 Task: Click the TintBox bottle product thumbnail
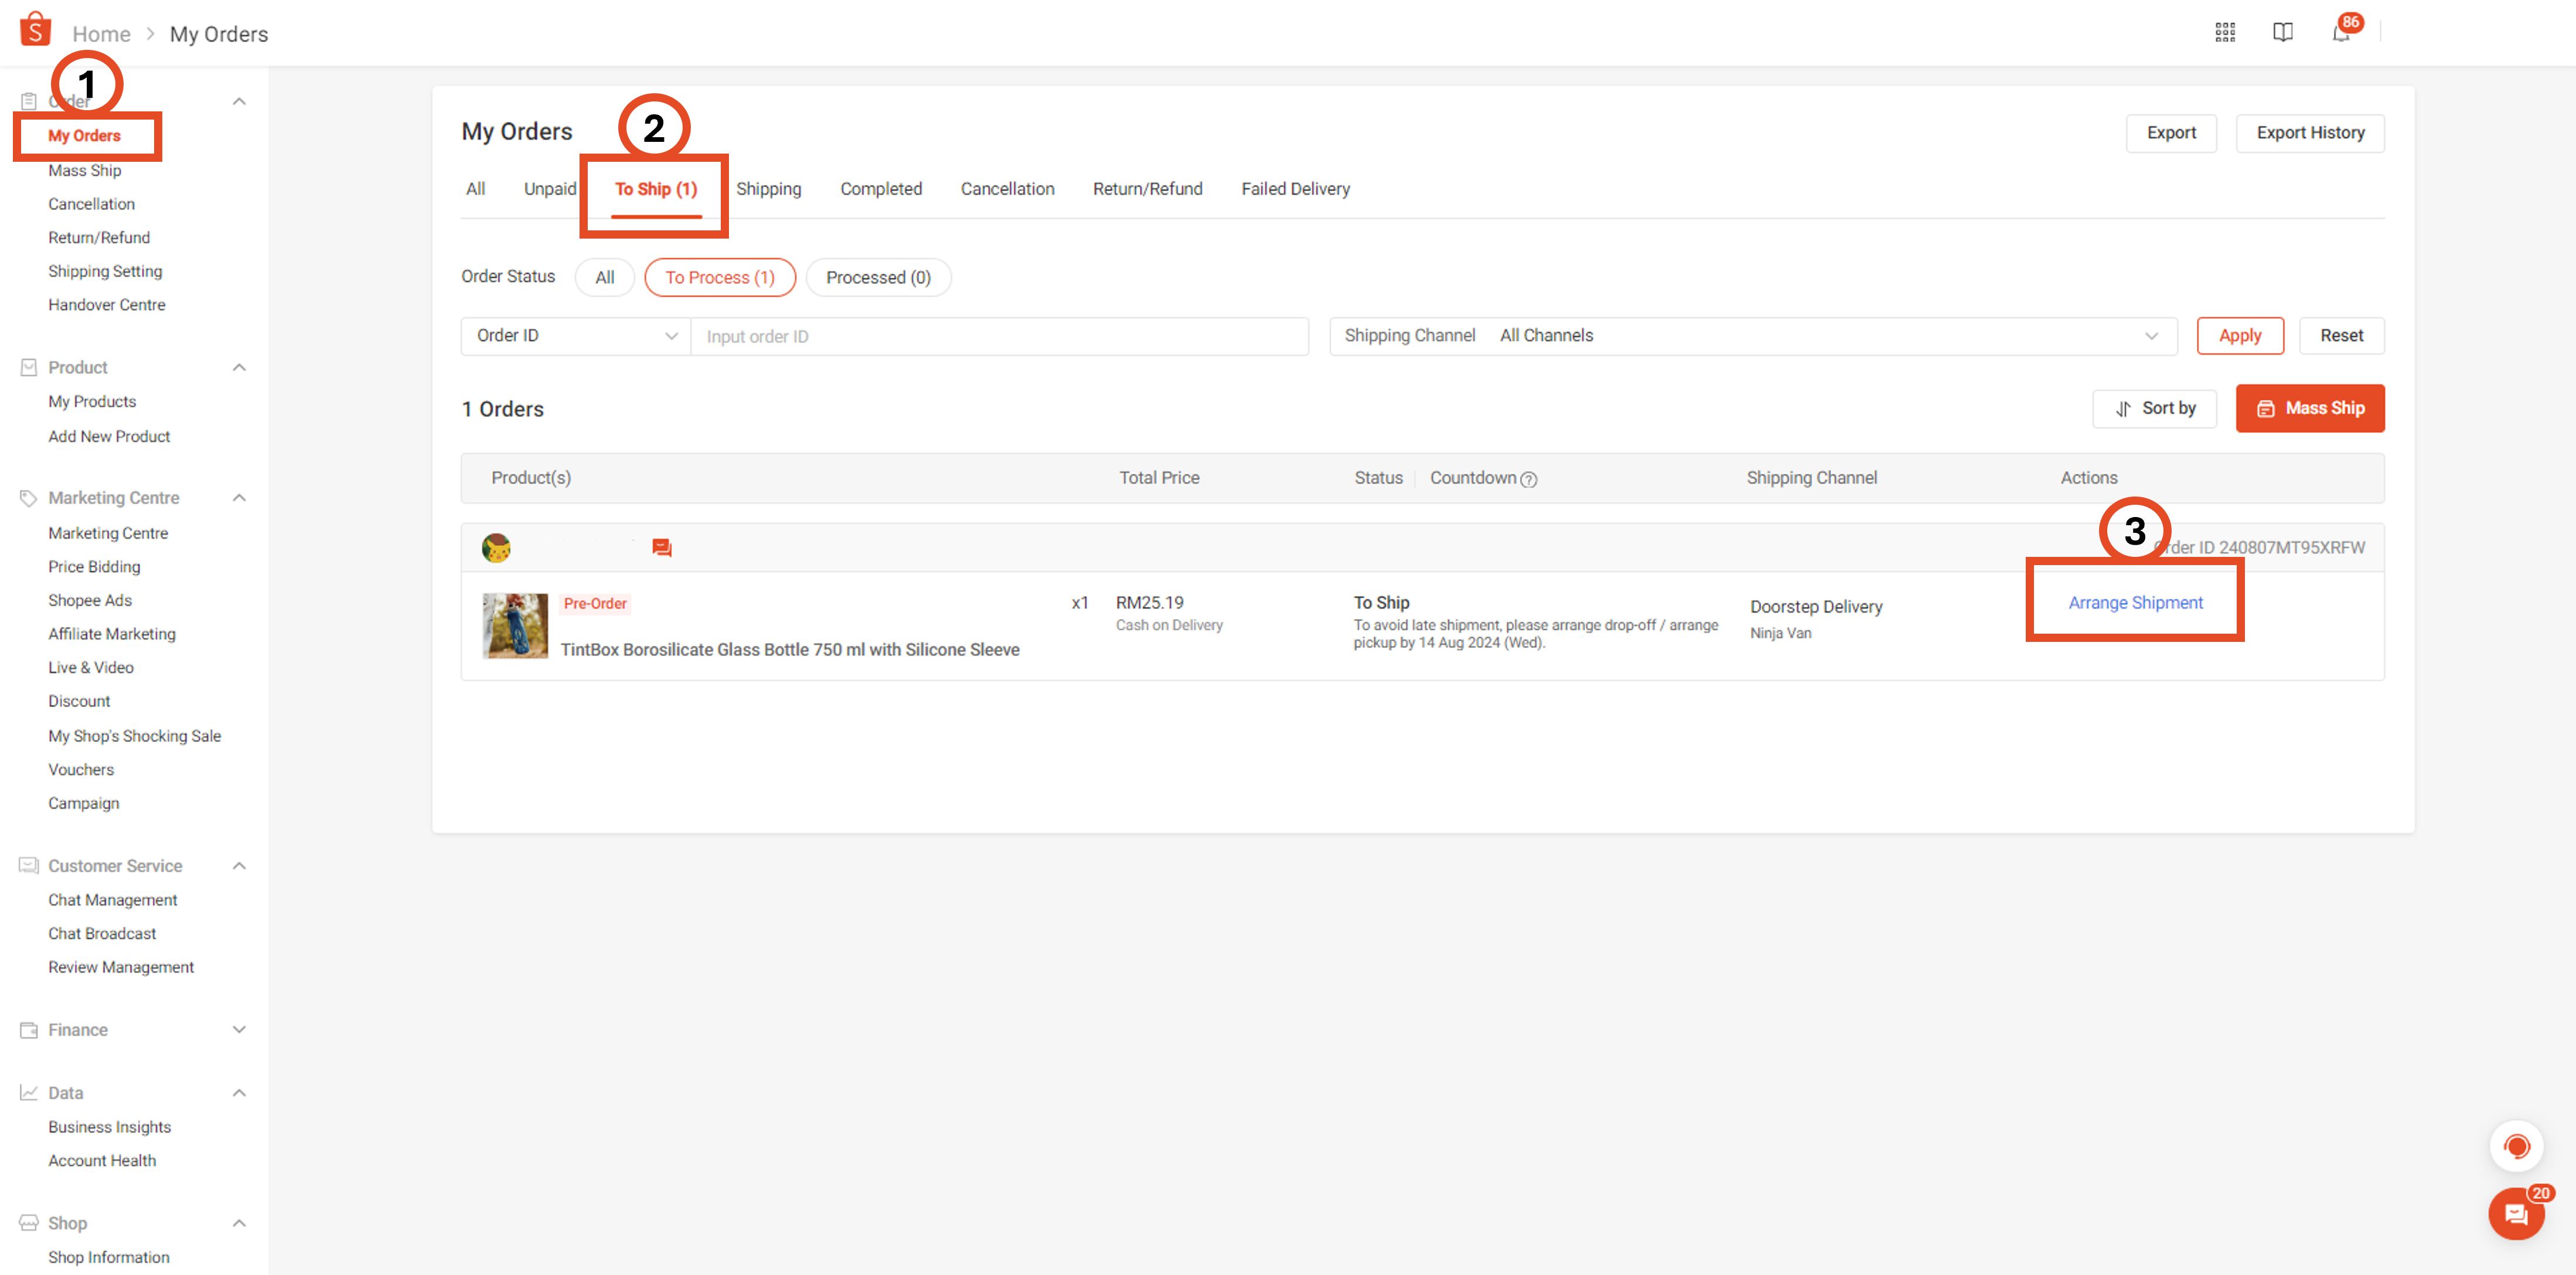tap(515, 626)
